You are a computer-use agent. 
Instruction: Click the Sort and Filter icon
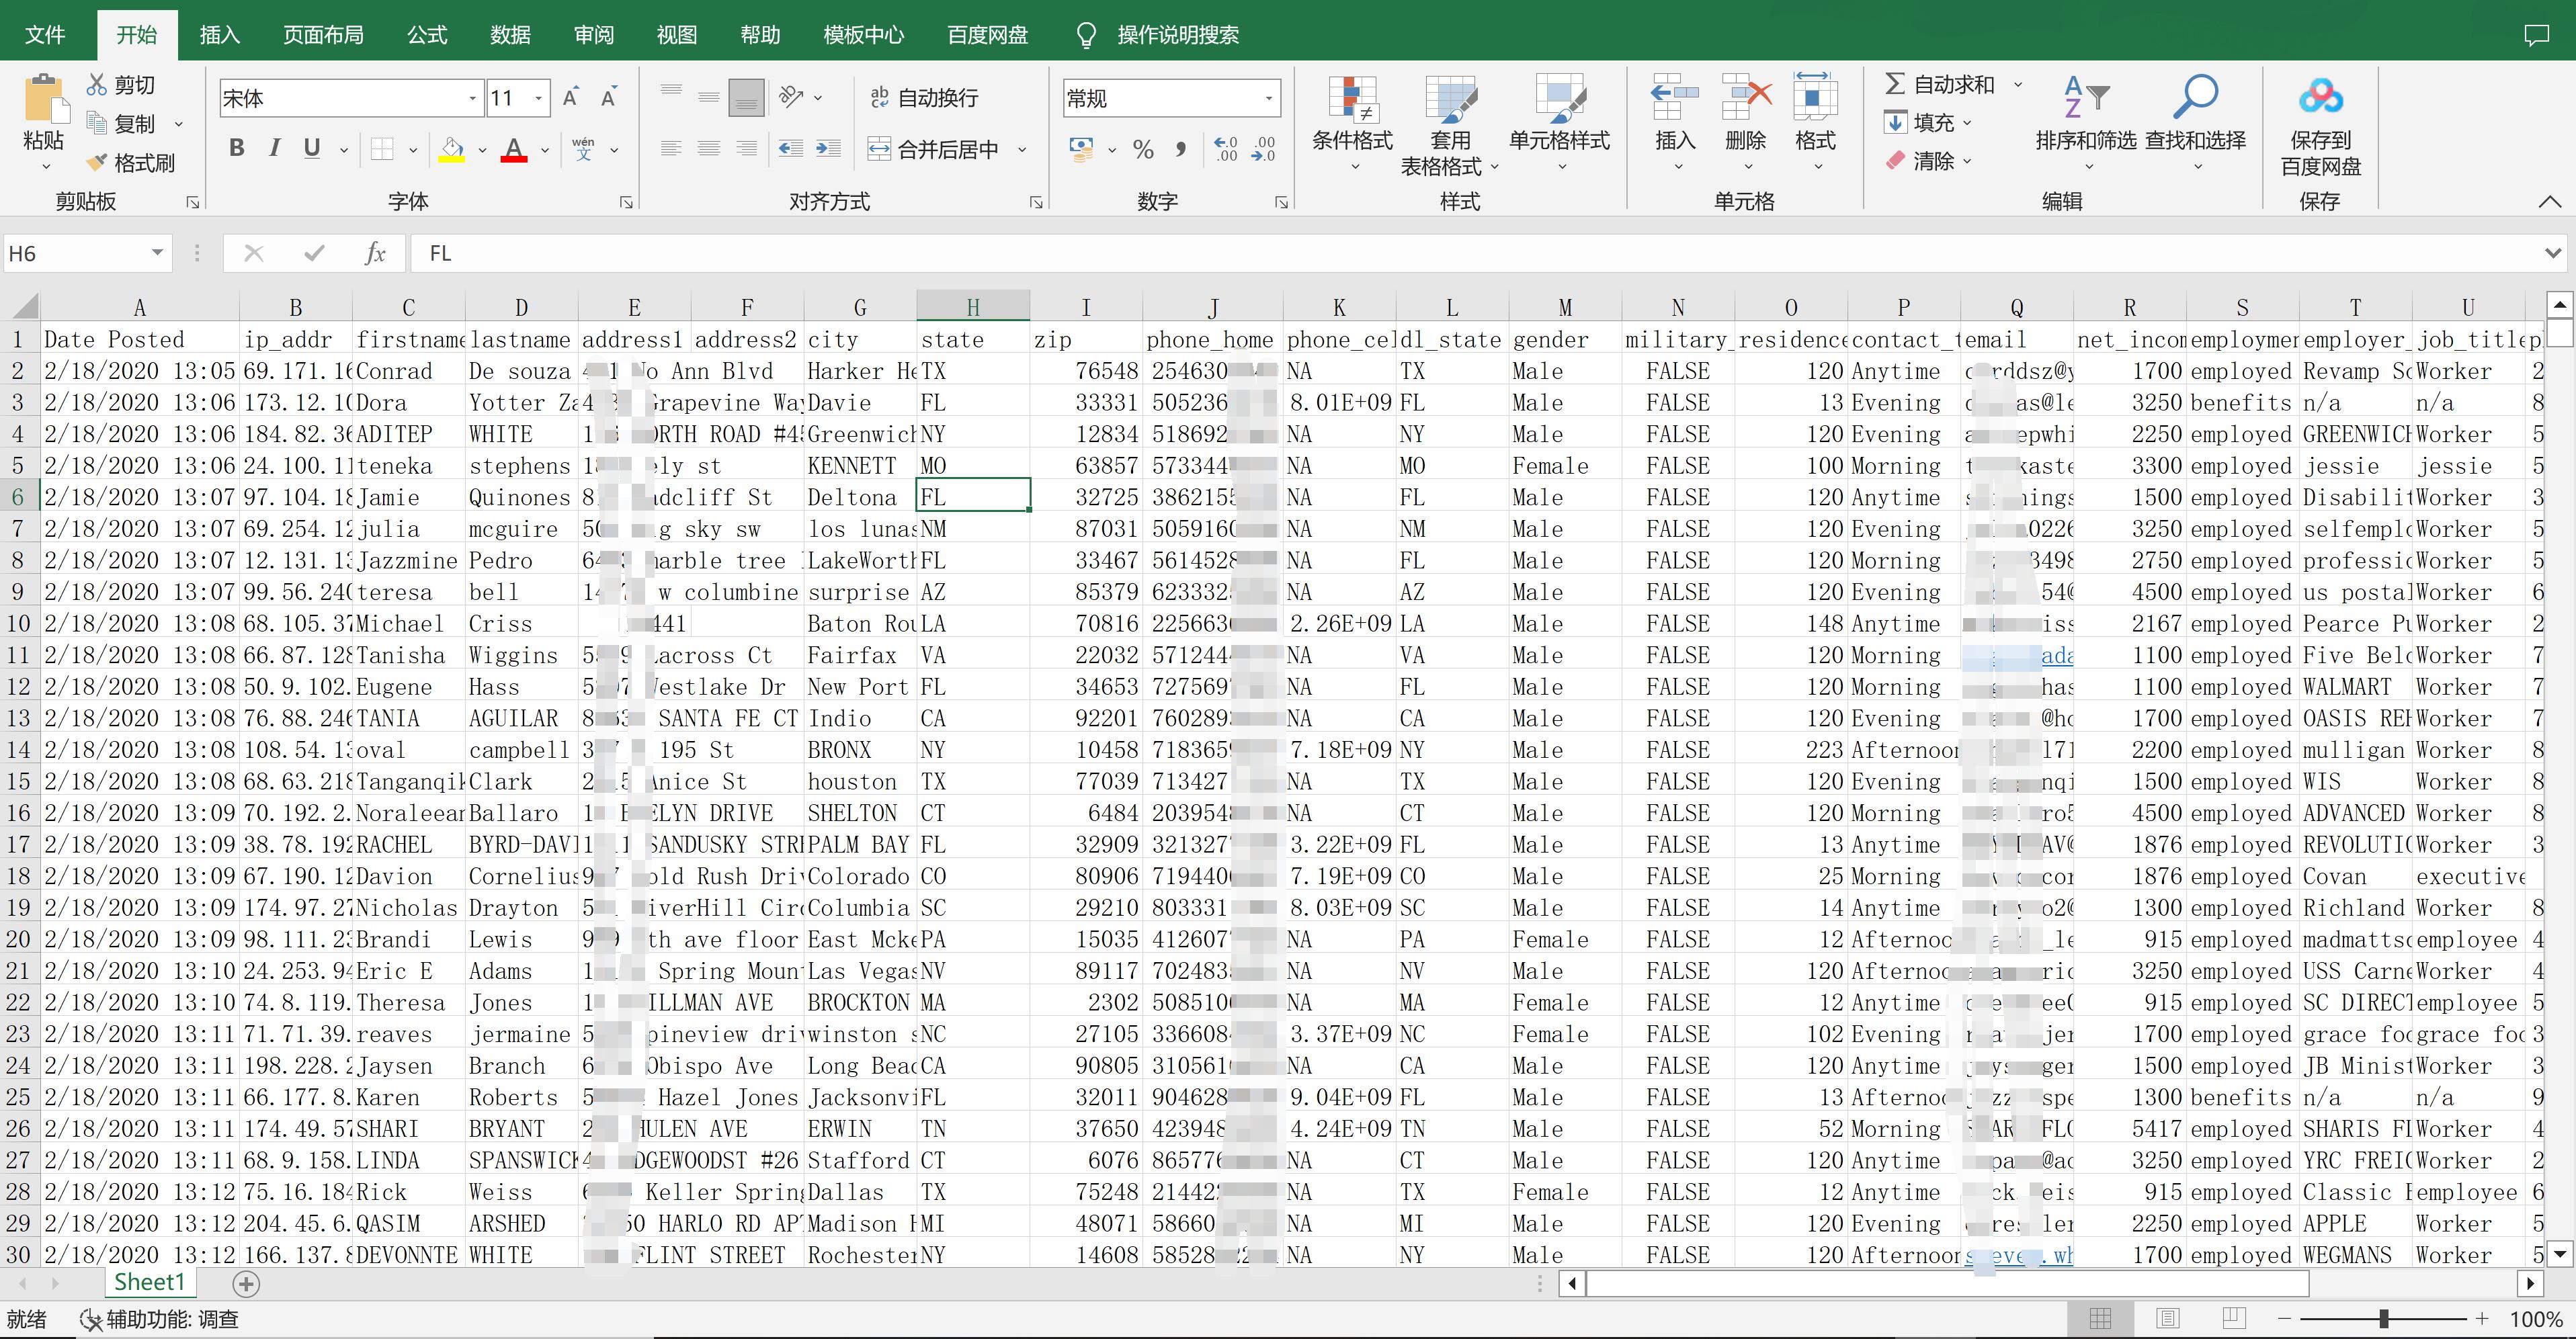2086,98
